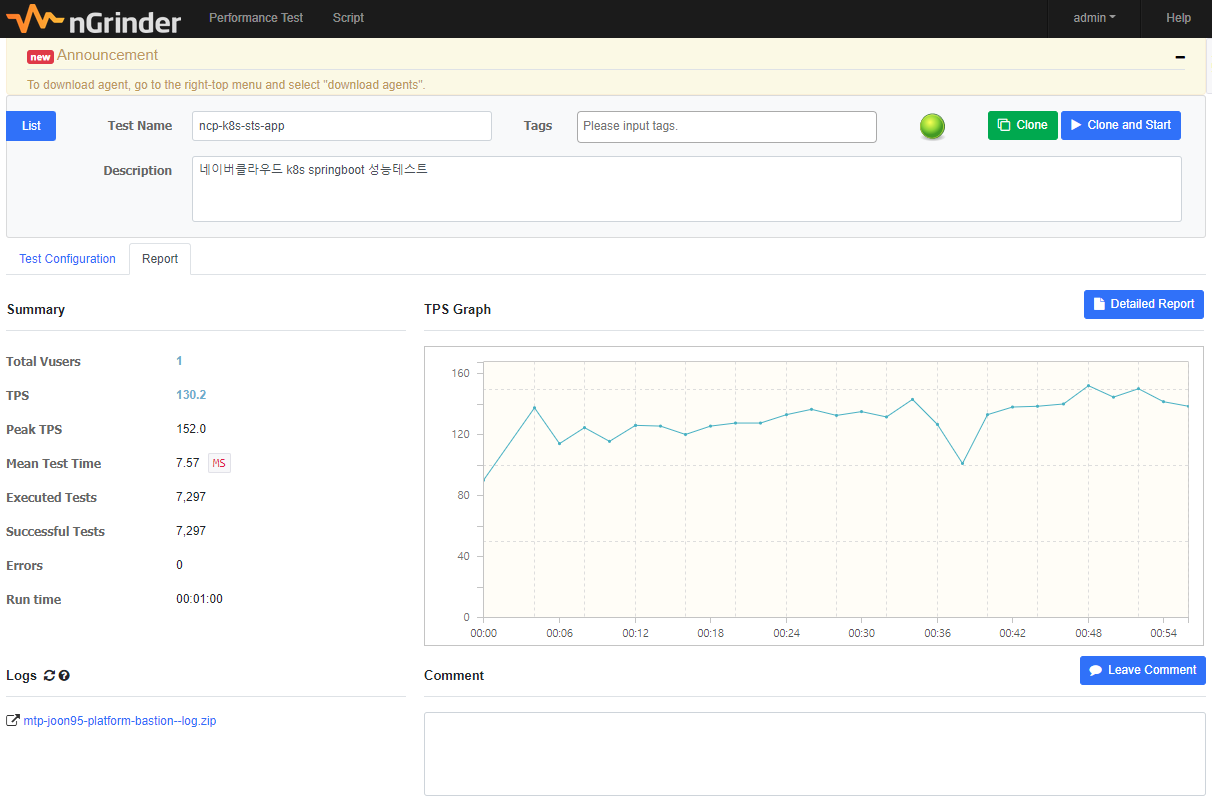Click the Run time value 00:01:00
Viewport: 1212px width, 806px height.
tap(199, 599)
